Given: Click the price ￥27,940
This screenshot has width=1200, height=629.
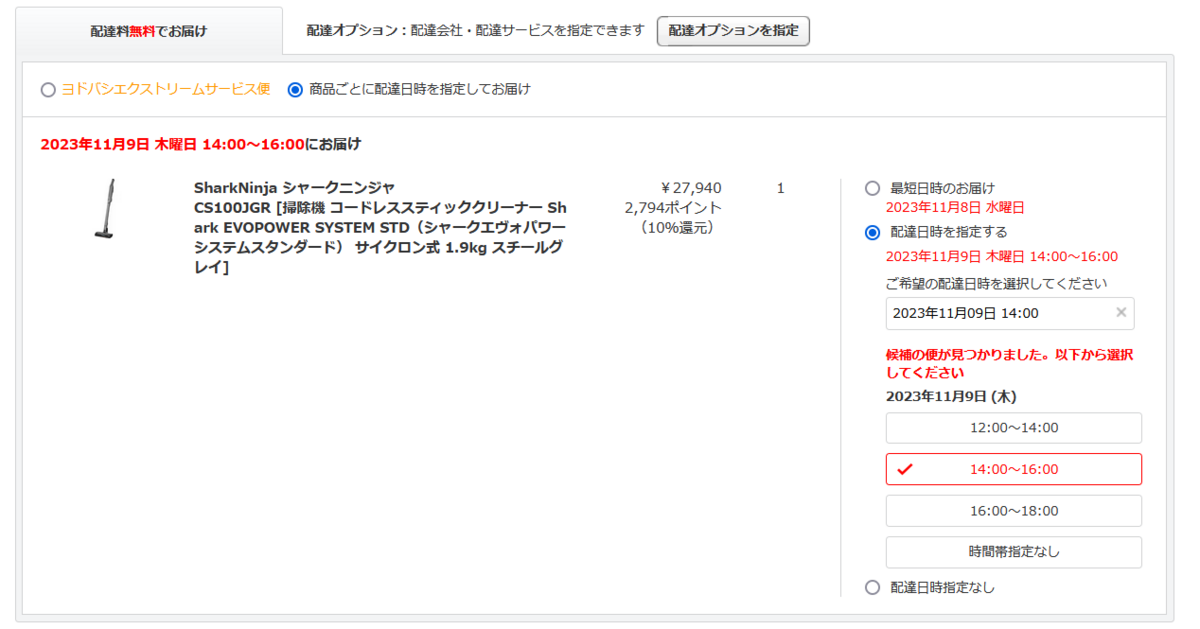Looking at the screenshot, I should (691, 188).
